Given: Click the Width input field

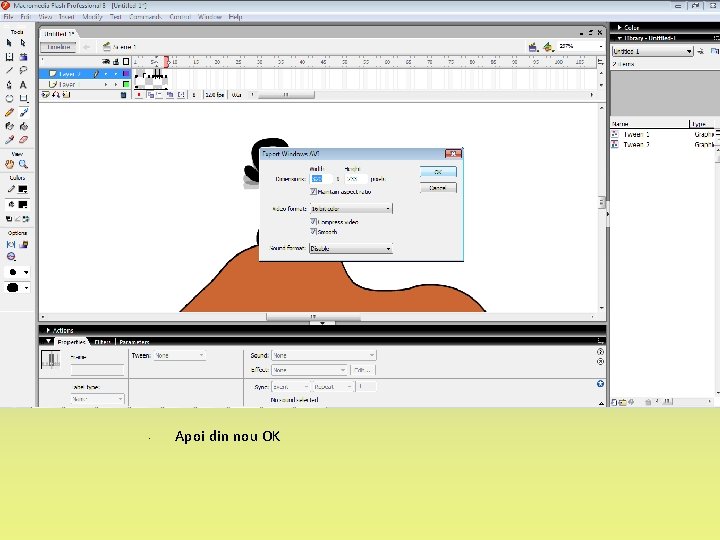Looking at the screenshot, I should [321, 179].
